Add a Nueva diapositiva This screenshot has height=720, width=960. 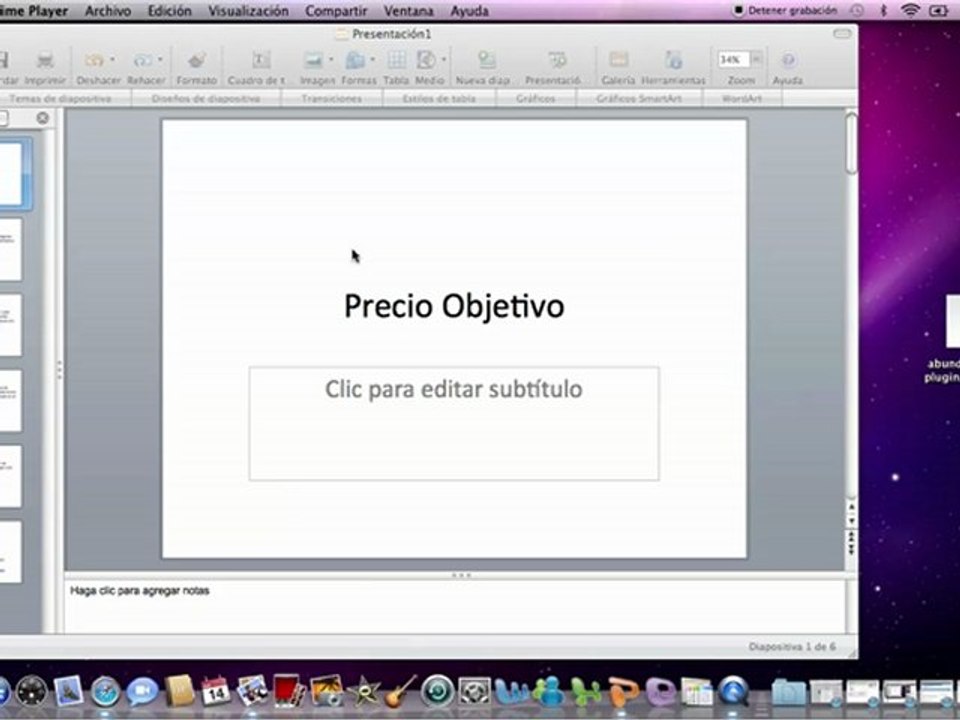[486, 60]
